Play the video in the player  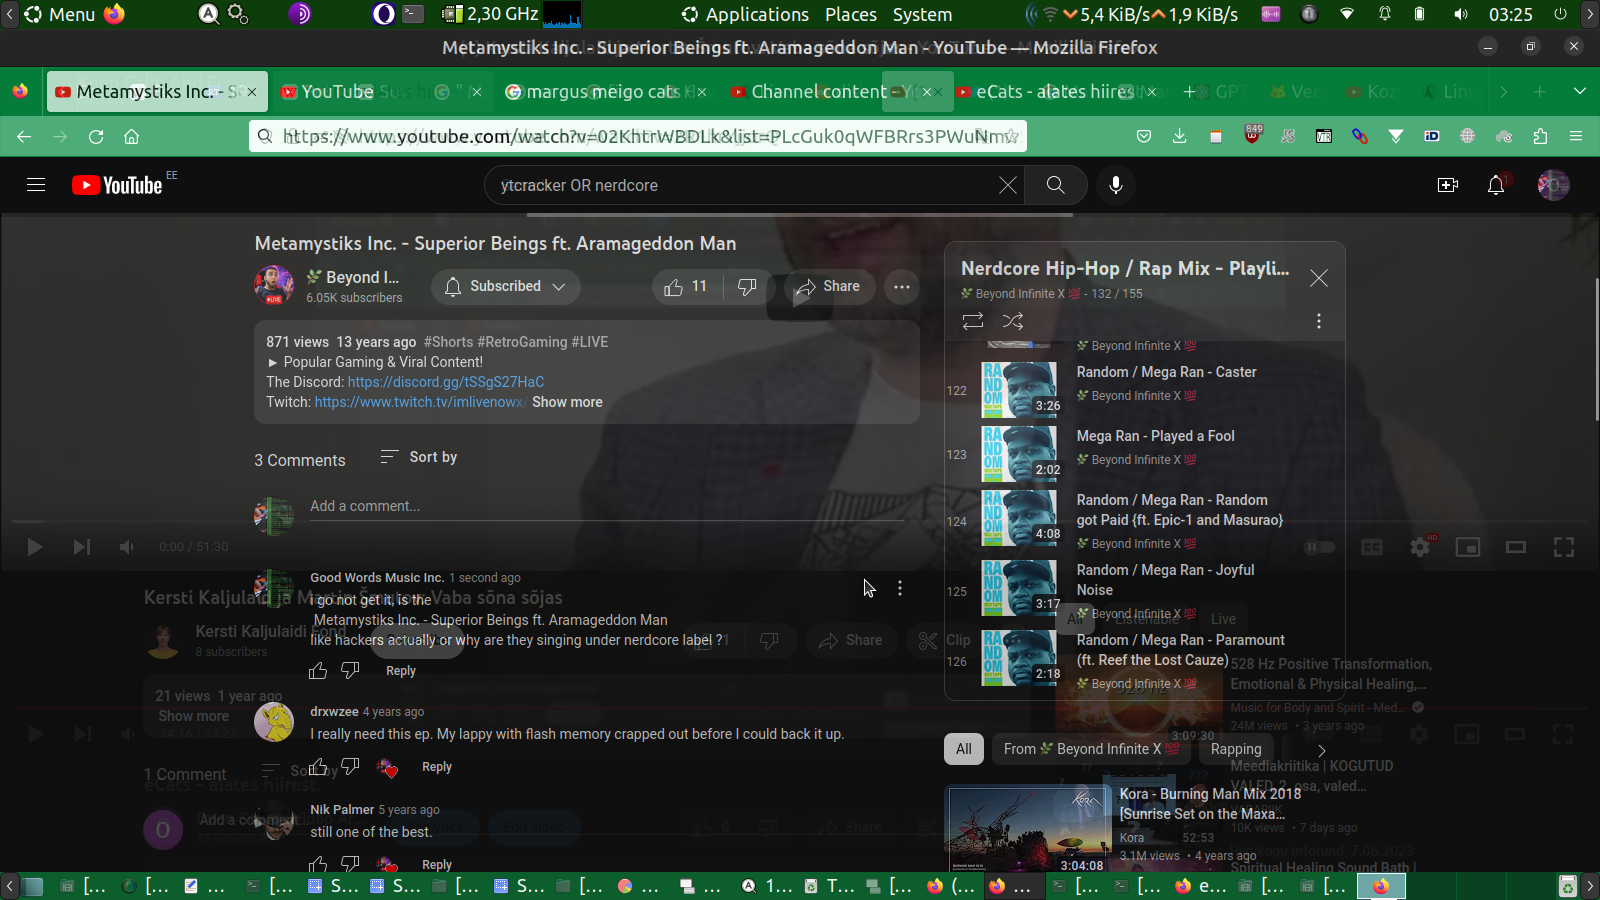35,547
